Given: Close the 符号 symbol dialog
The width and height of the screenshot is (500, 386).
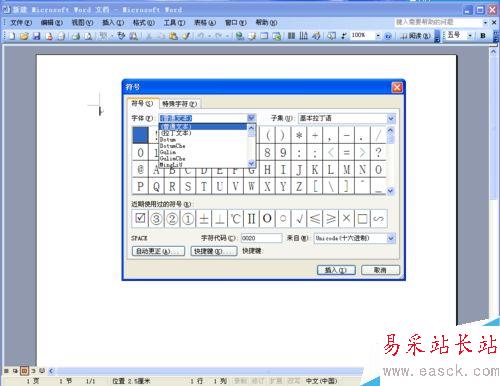Looking at the screenshot, I should tap(397, 87).
